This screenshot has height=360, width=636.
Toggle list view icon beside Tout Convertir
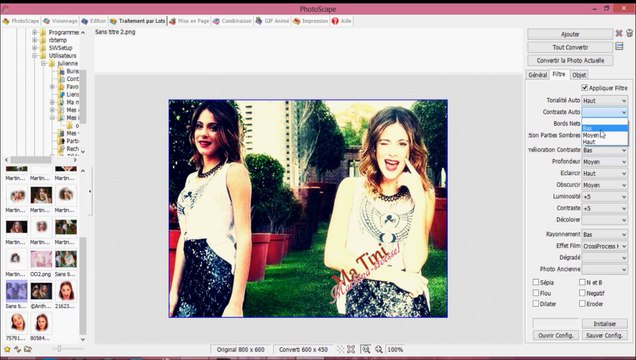pos(619,46)
